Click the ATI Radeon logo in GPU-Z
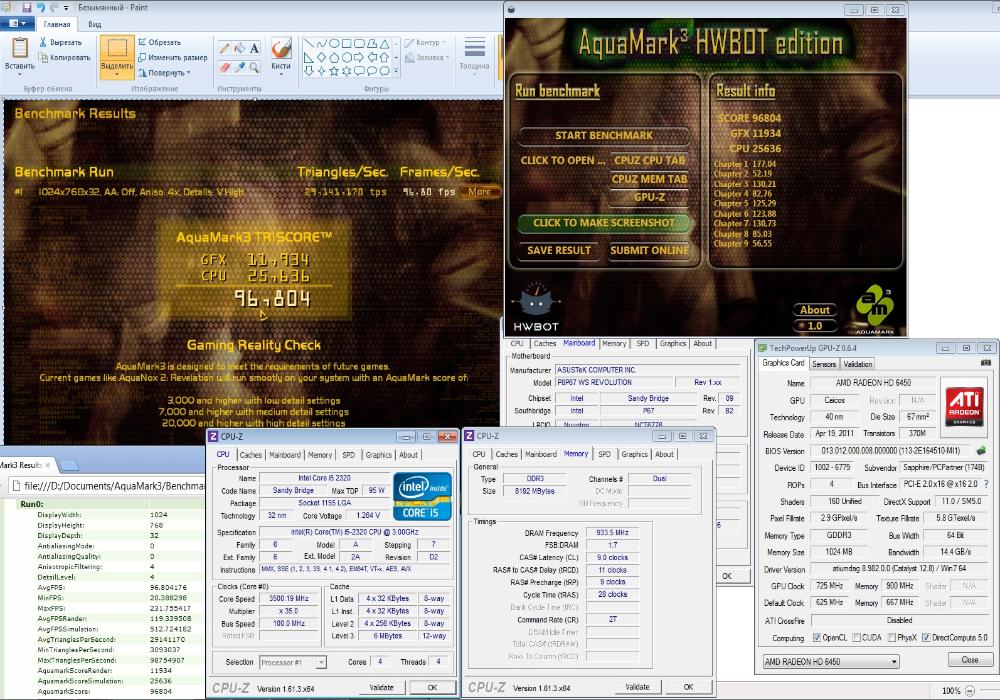 (964, 406)
